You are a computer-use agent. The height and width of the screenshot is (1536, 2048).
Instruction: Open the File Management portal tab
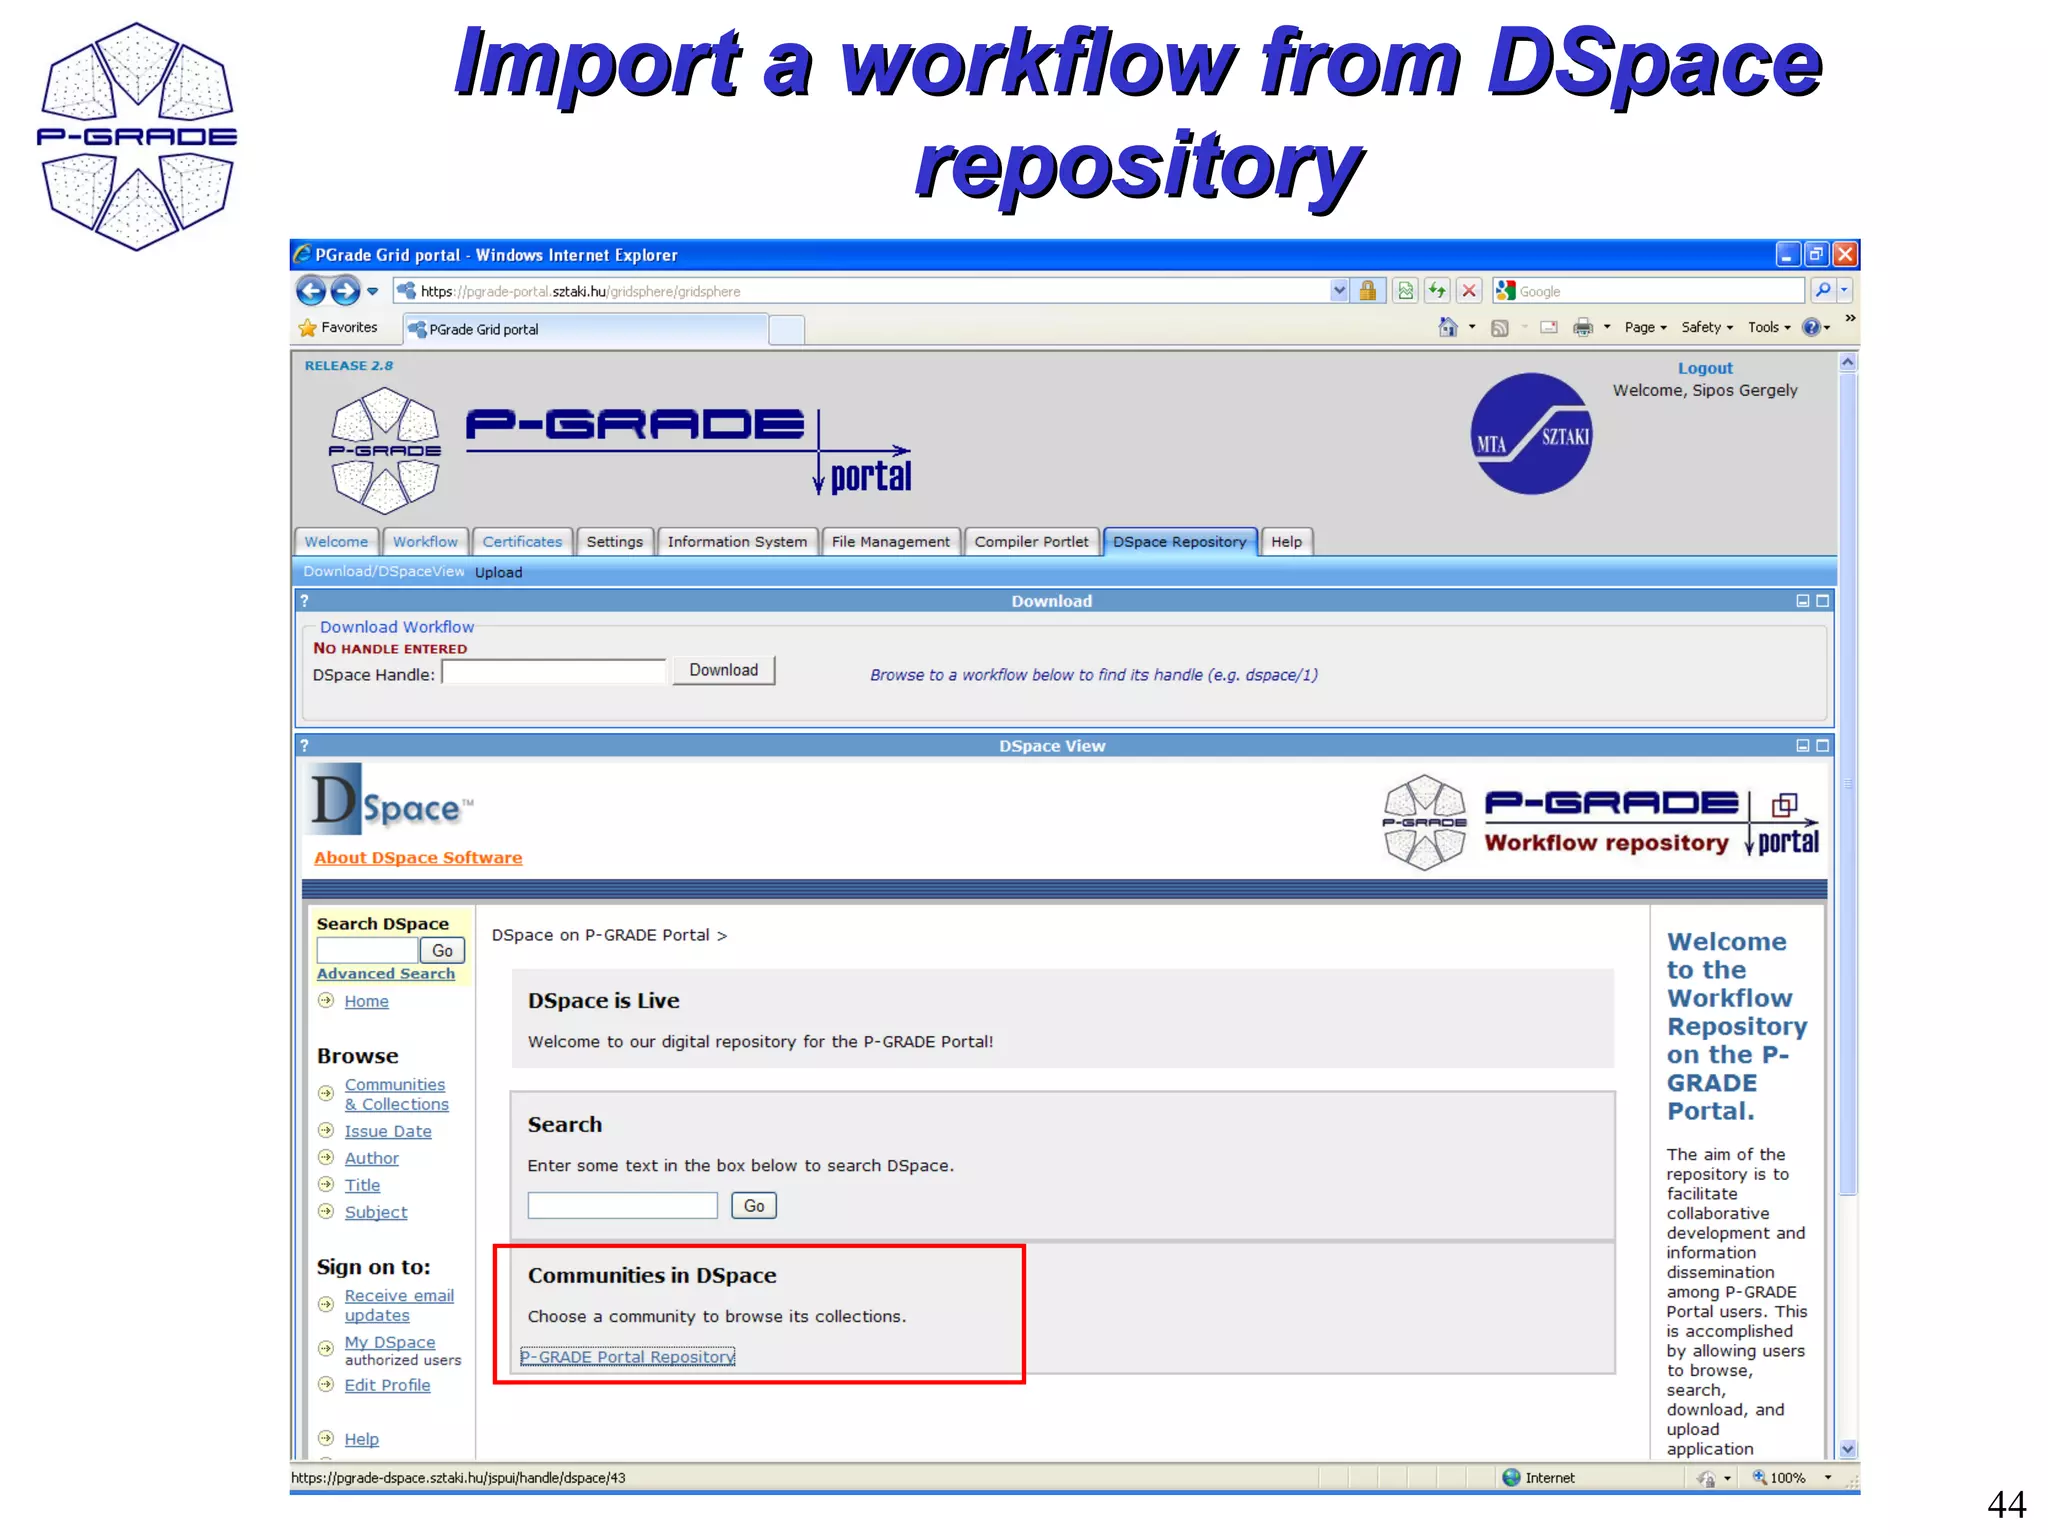[x=890, y=541]
